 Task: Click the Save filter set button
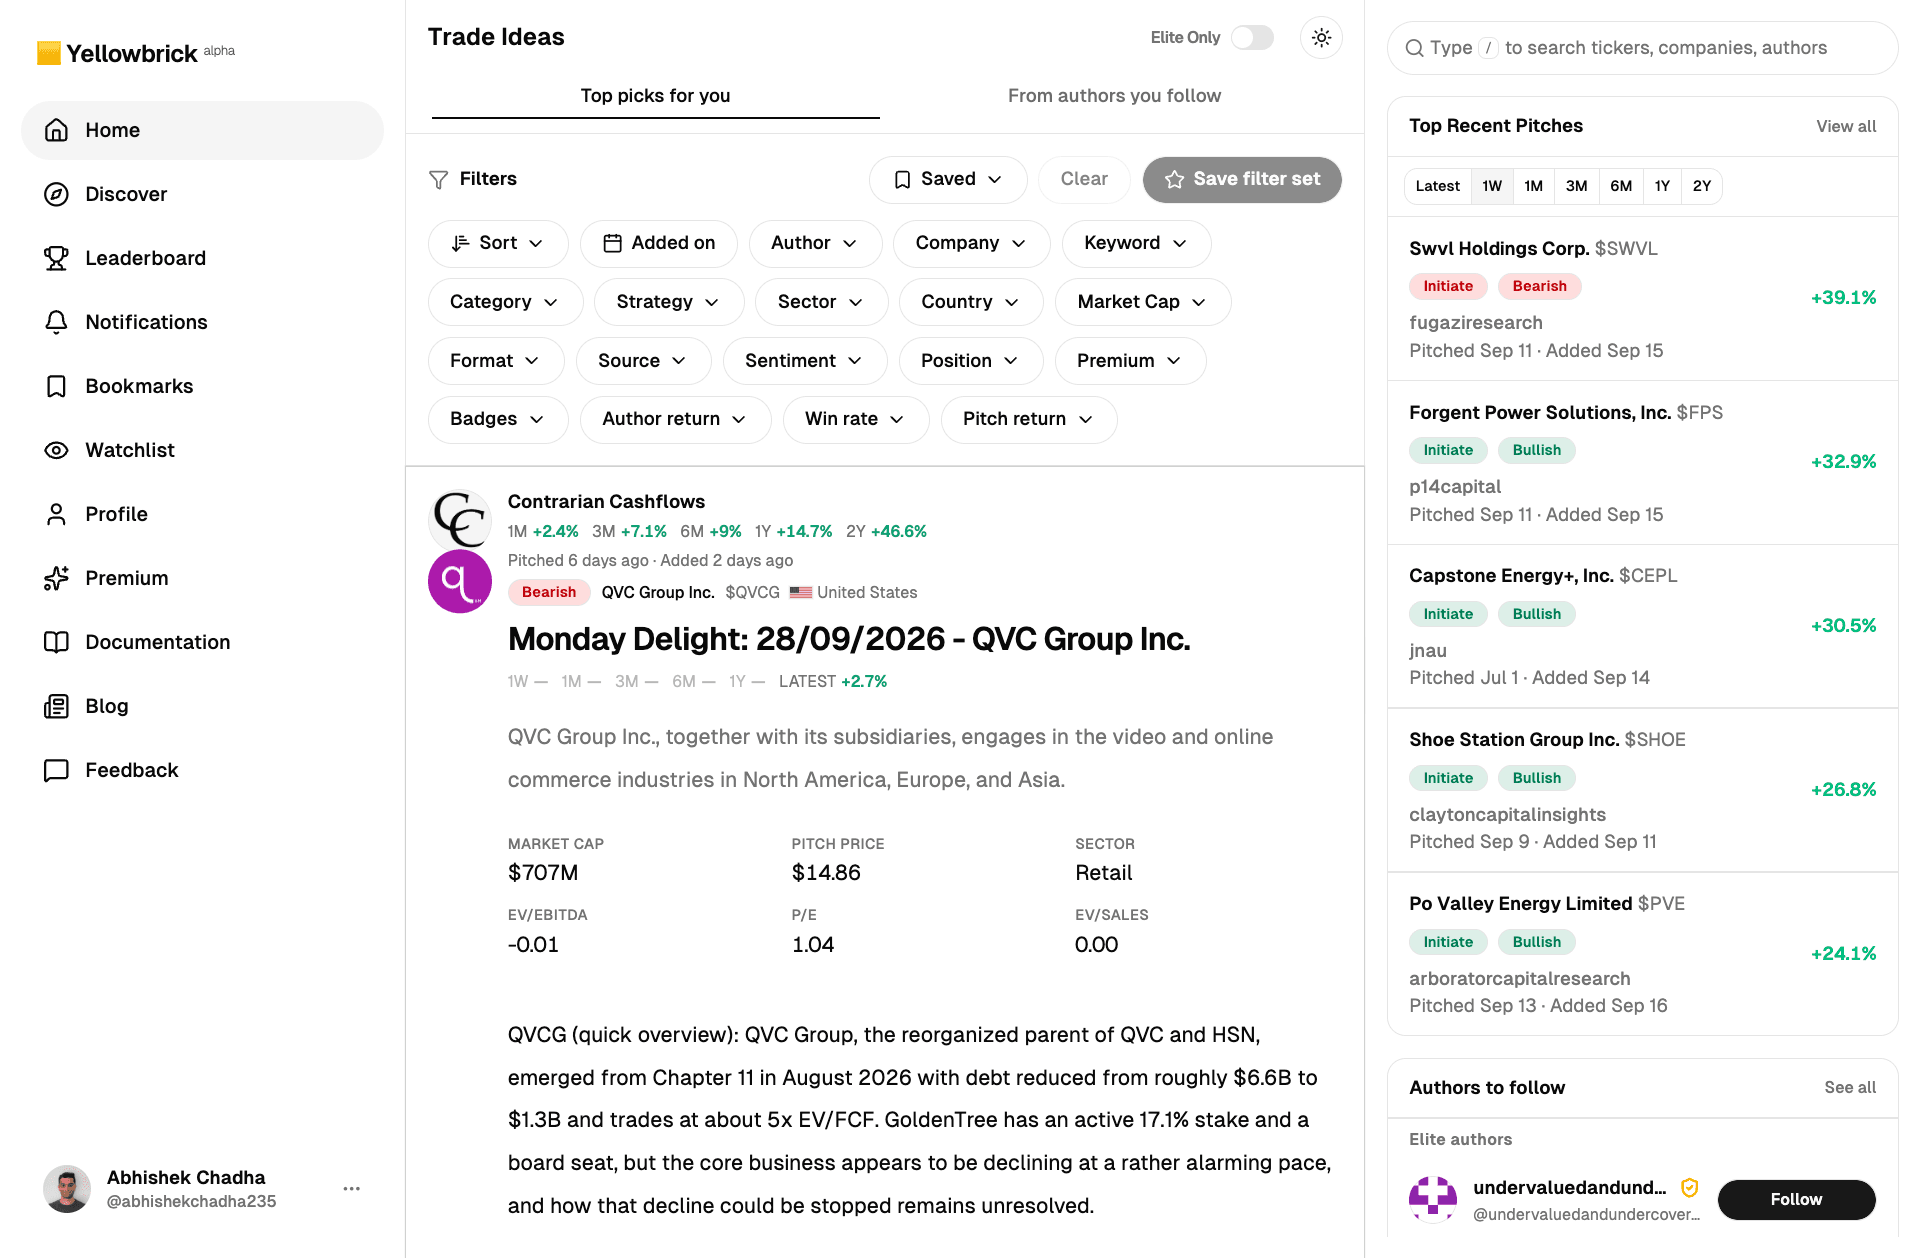[x=1242, y=179]
